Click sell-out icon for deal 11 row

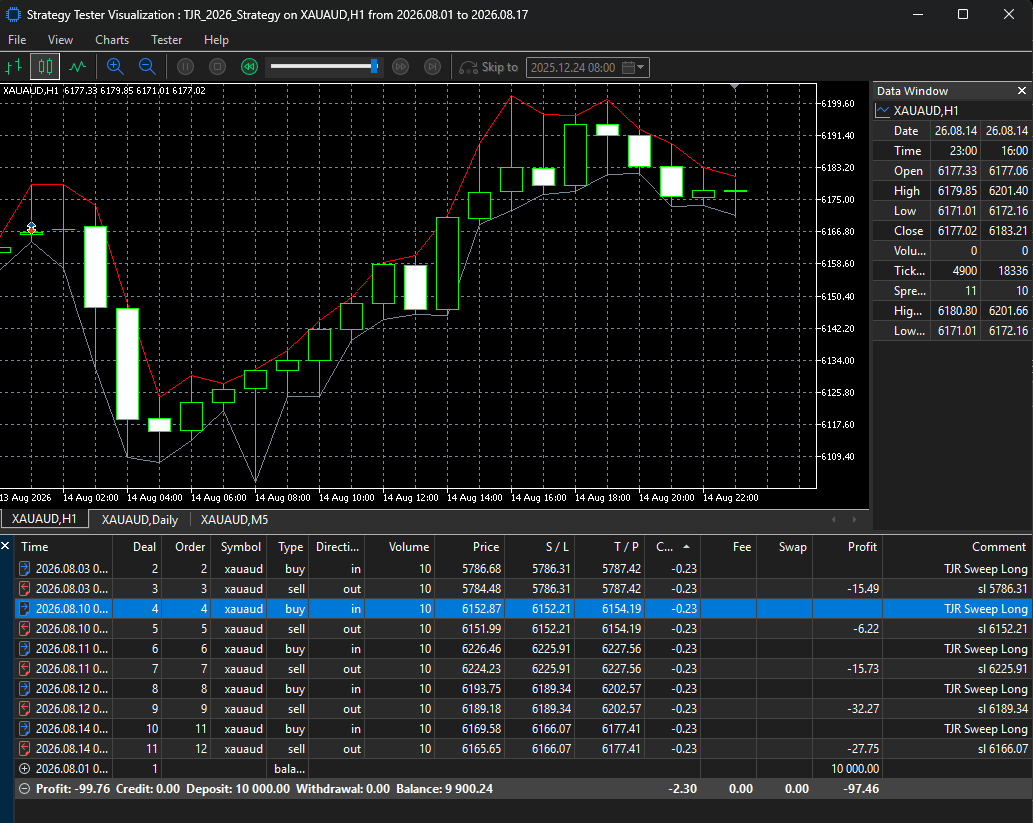[x=24, y=749]
